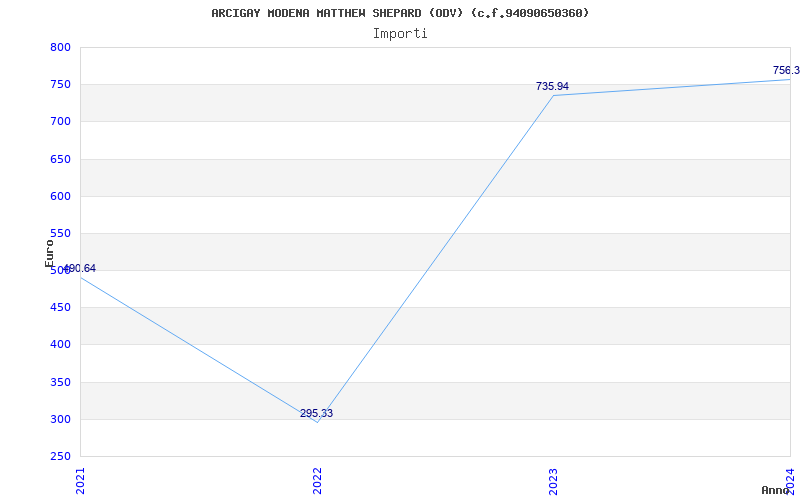Click the 2023 x-axis label

pyautogui.click(x=554, y=481)
